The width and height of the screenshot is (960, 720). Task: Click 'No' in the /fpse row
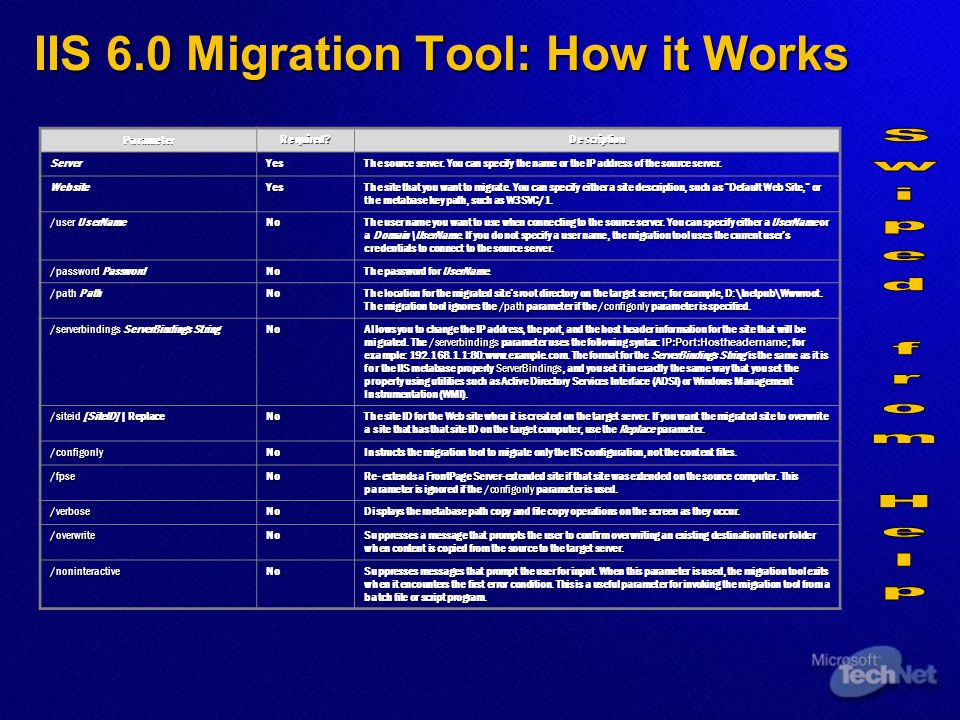[273, 476]
